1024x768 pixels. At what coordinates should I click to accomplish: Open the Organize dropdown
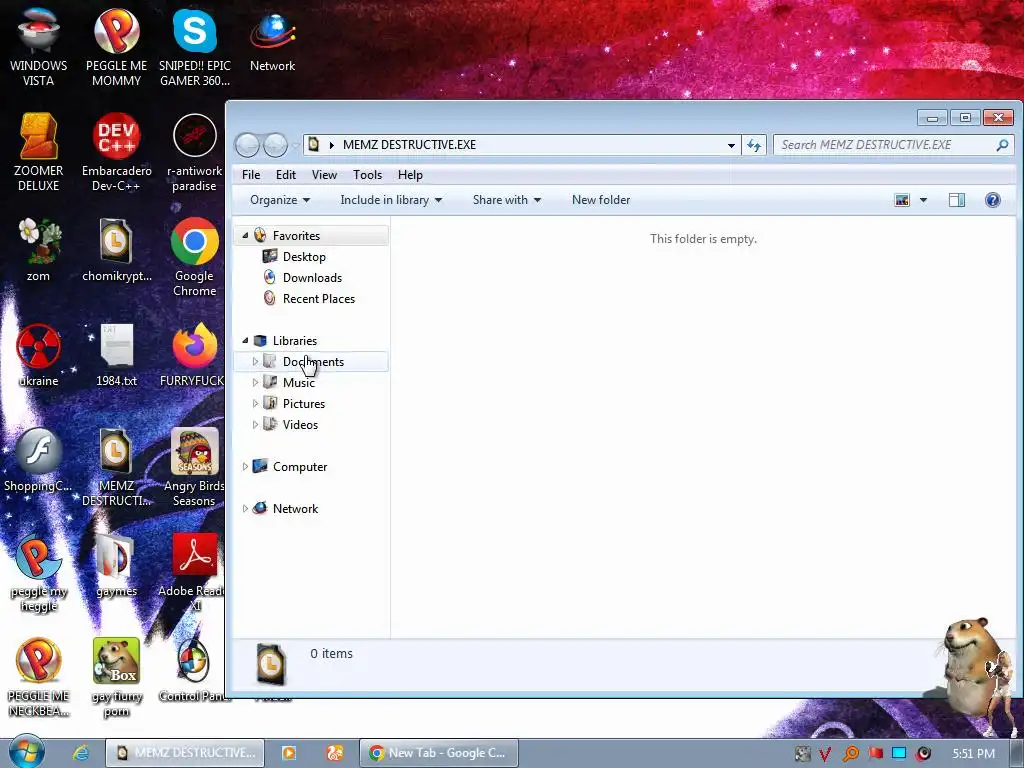pos(280,200)
